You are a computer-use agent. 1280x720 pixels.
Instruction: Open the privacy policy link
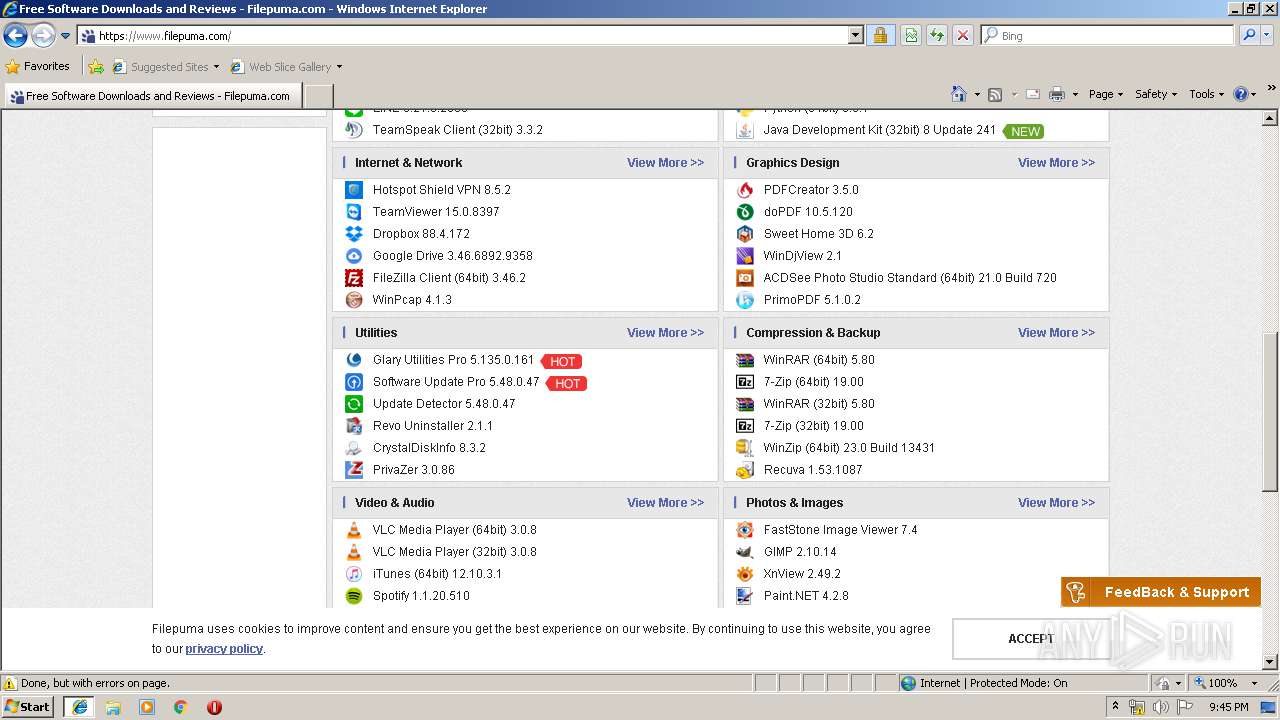[x=224, y=649]
